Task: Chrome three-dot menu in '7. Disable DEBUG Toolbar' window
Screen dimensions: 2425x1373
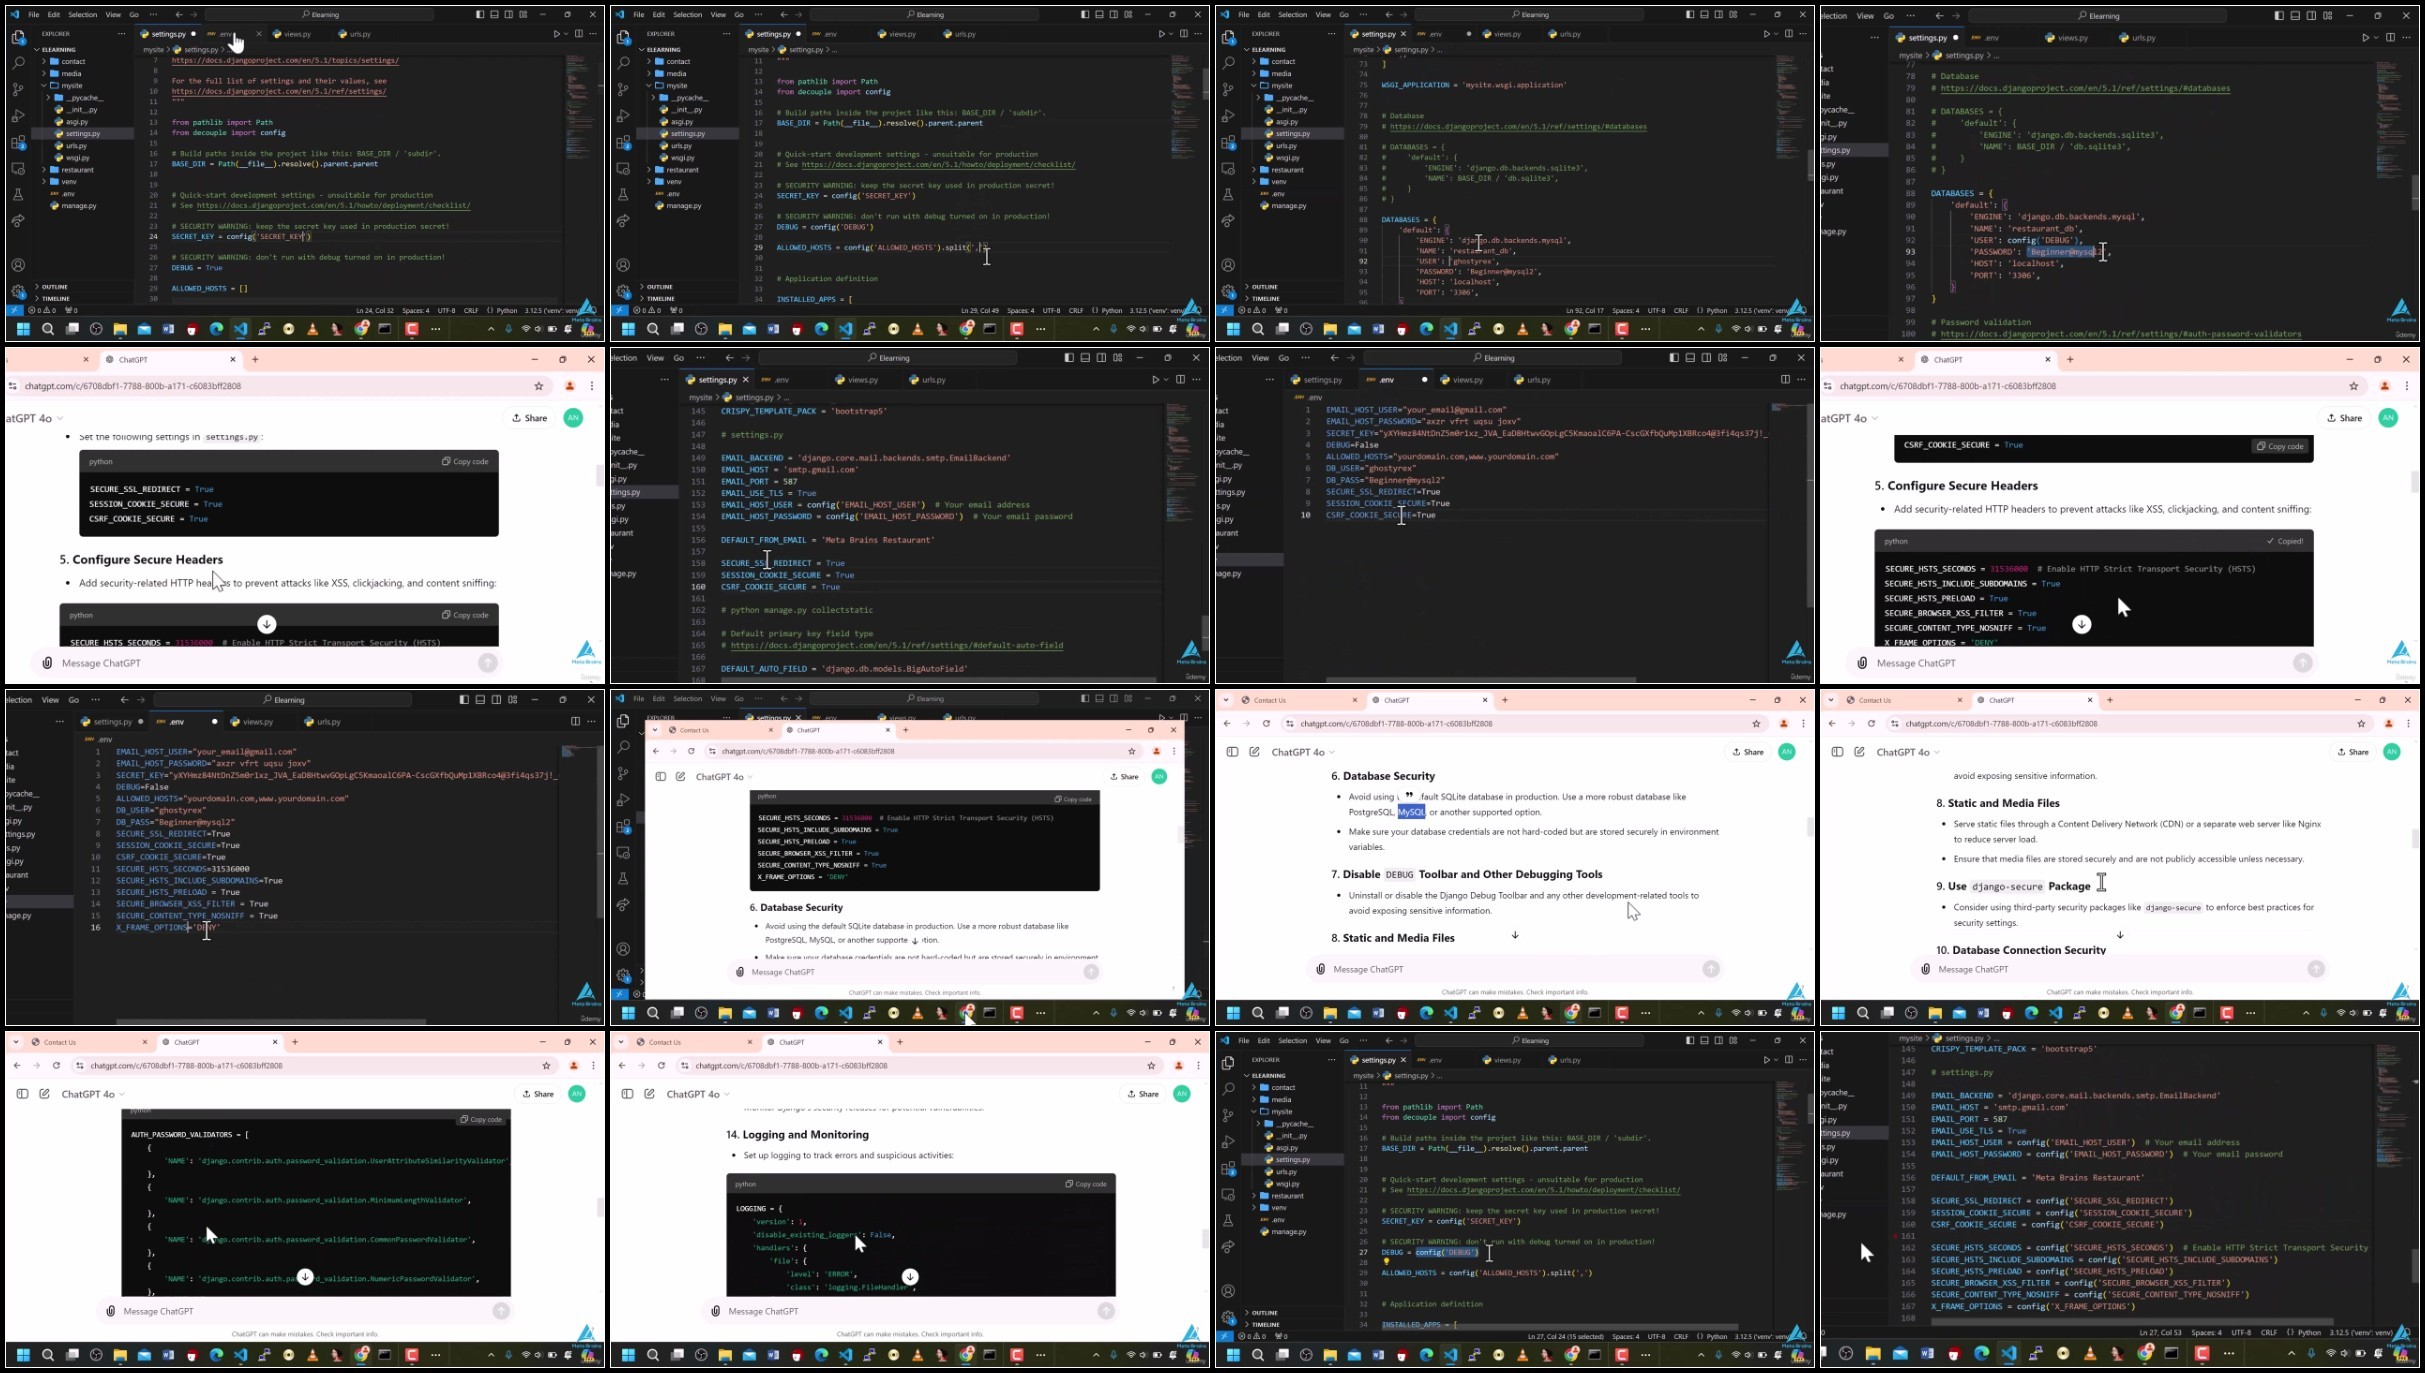Action: 1803,724
